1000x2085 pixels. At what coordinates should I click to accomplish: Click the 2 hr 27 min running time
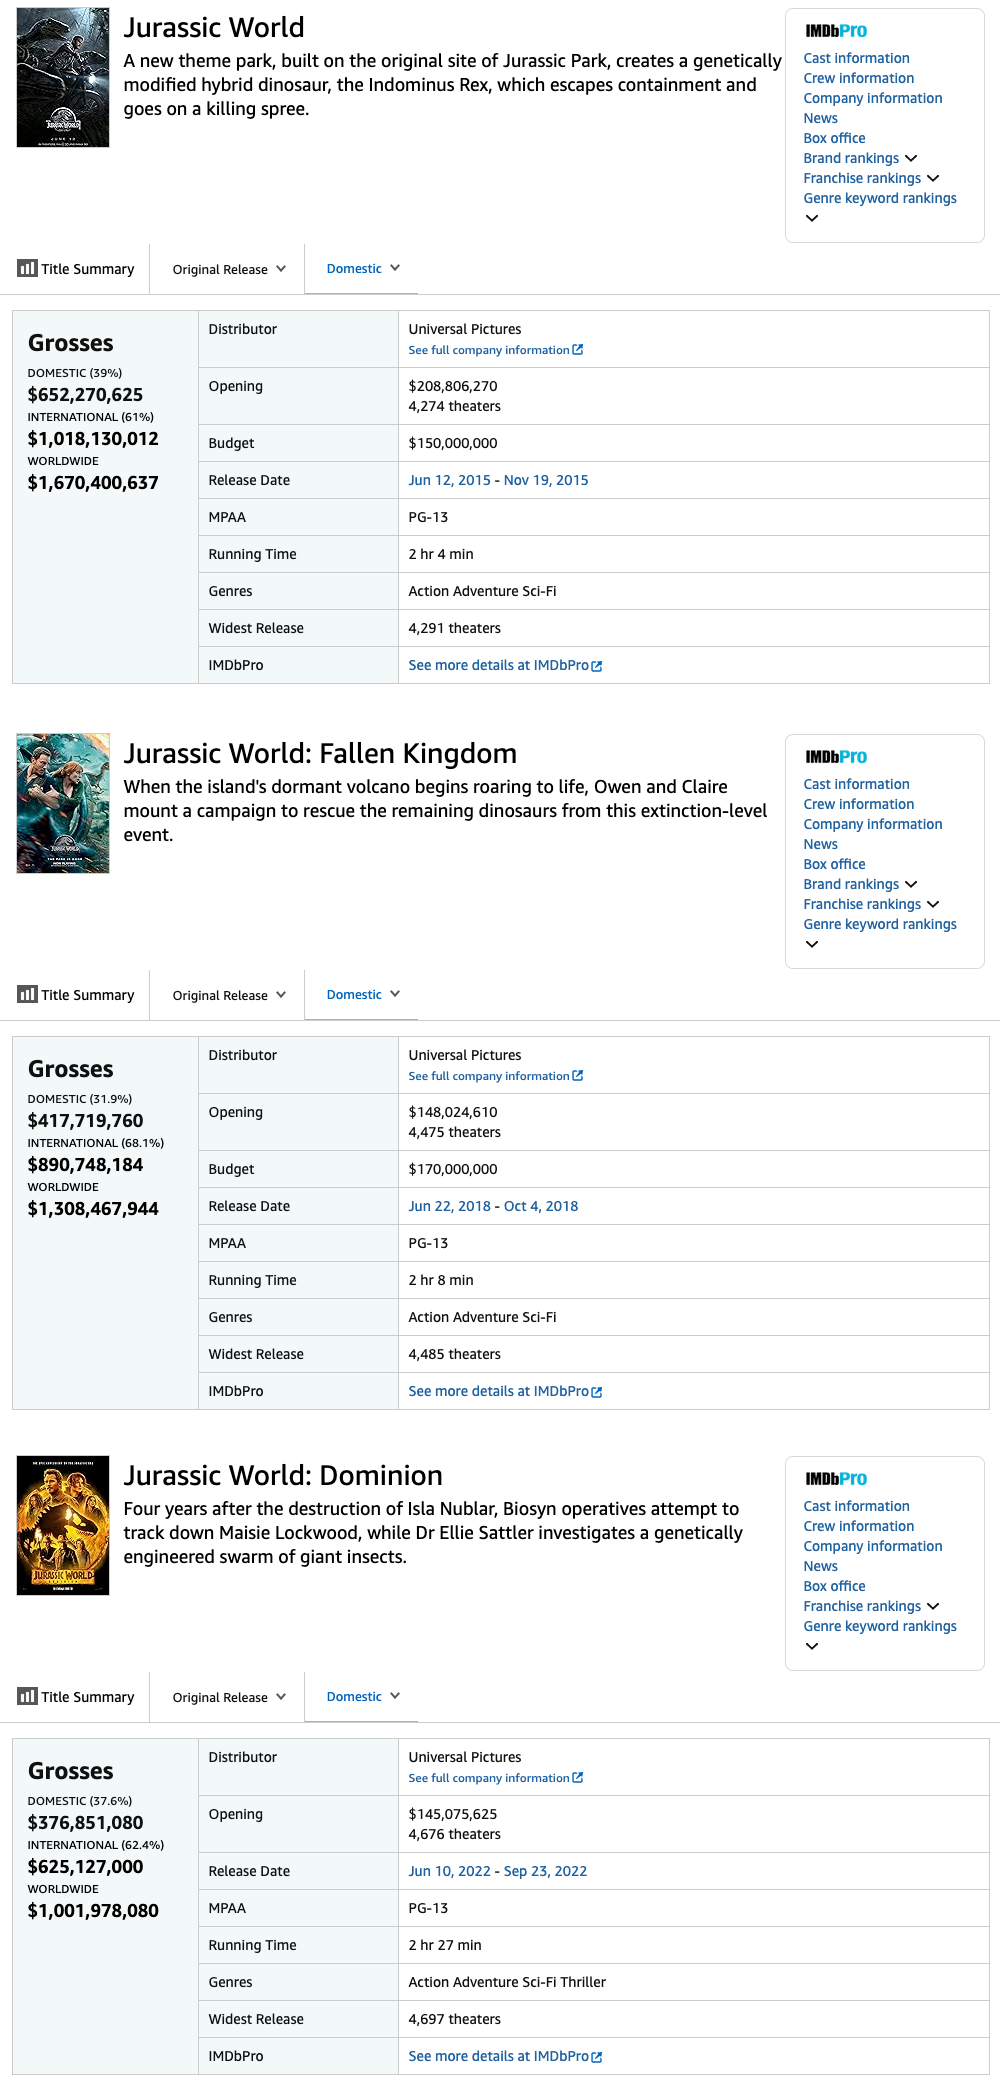pos(445,1945)
